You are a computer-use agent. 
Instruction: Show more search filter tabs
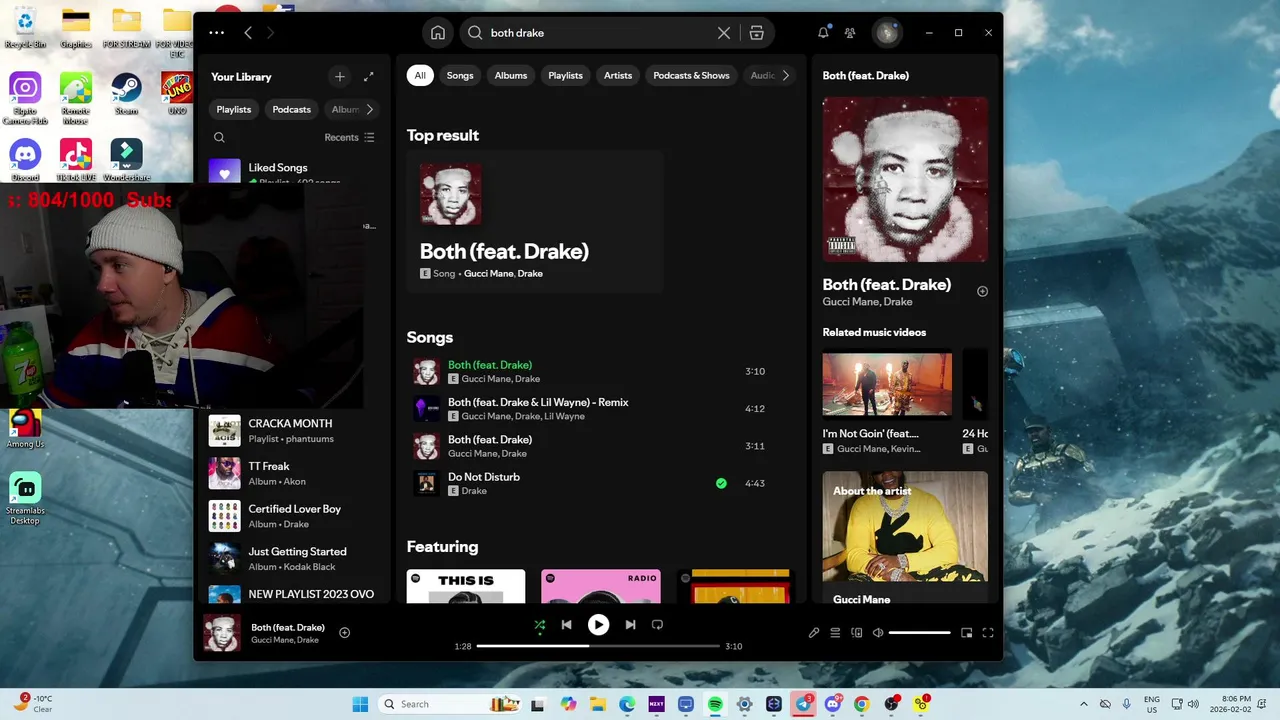(786, 75)
